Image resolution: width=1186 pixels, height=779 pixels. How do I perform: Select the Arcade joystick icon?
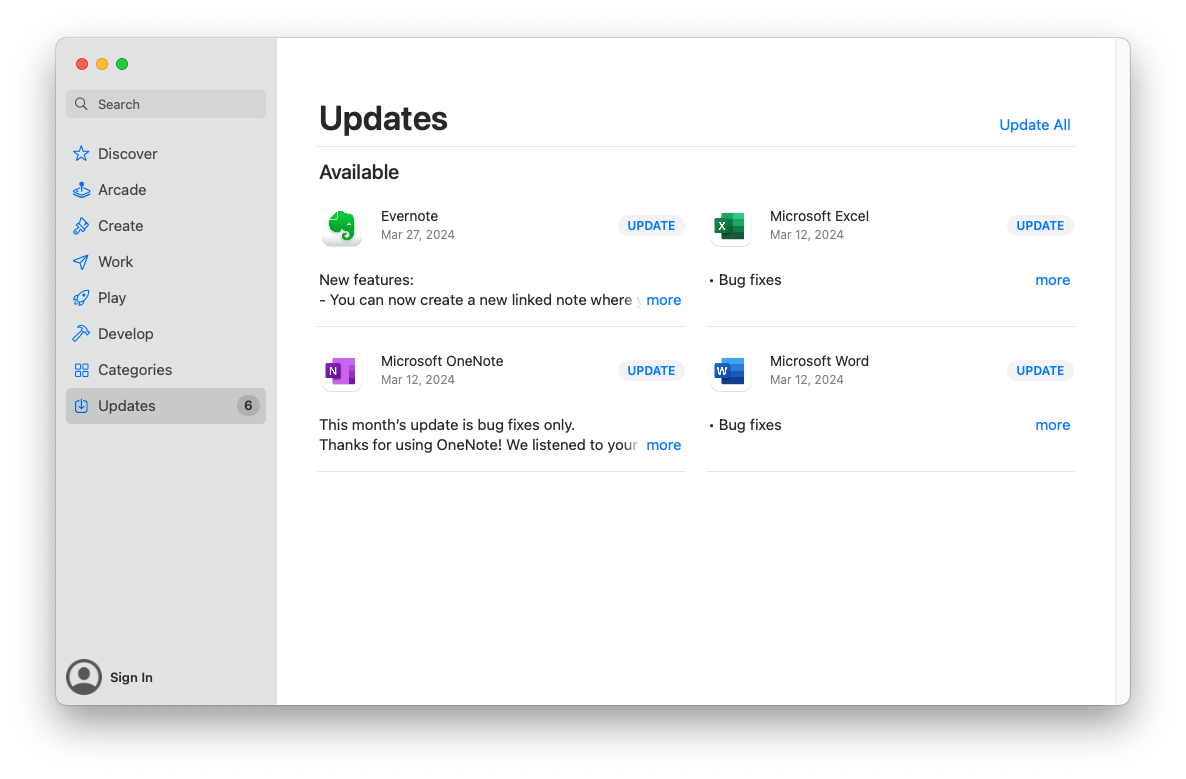coord(82,190)
